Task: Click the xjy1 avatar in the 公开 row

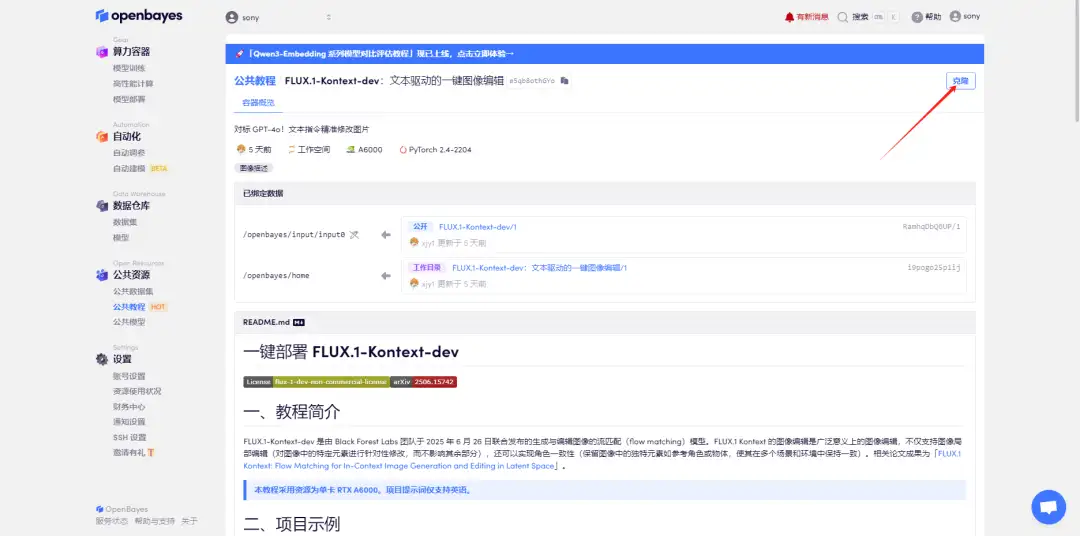Action: (x=414, y=243)
